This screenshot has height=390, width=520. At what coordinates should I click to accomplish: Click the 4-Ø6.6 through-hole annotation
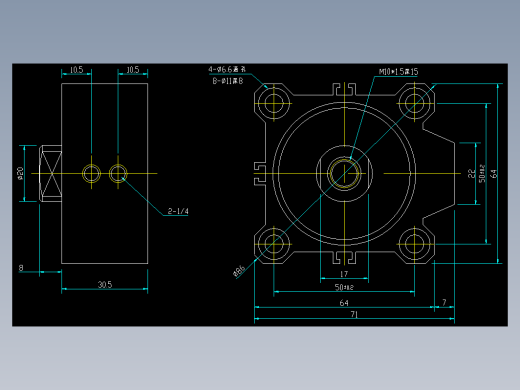click(x=227, y=69)
